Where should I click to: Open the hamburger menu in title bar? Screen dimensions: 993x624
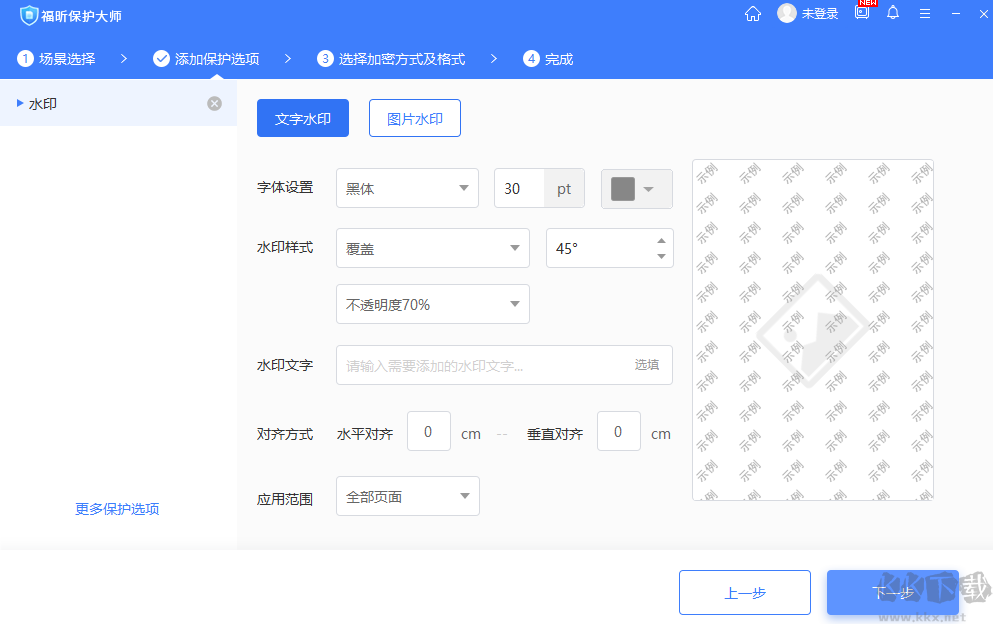click(925, 13)
